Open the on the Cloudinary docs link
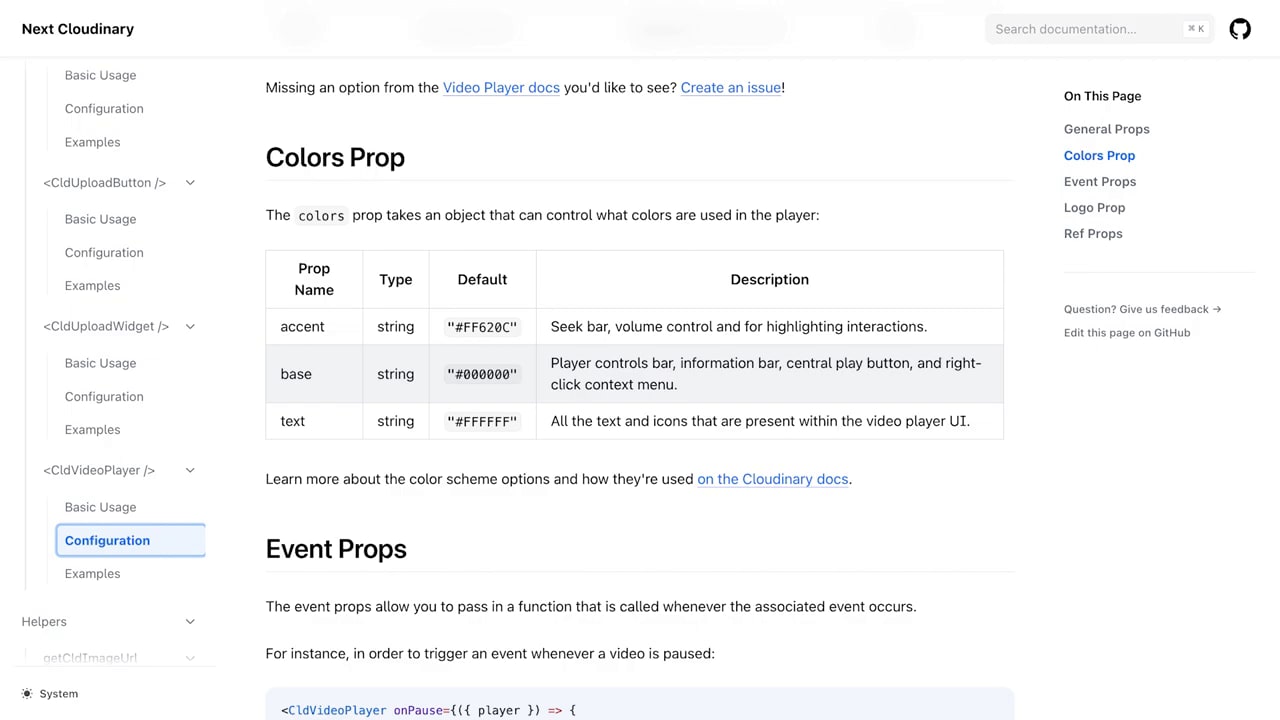Screen dimensions: 1280x720 [773, 479]
